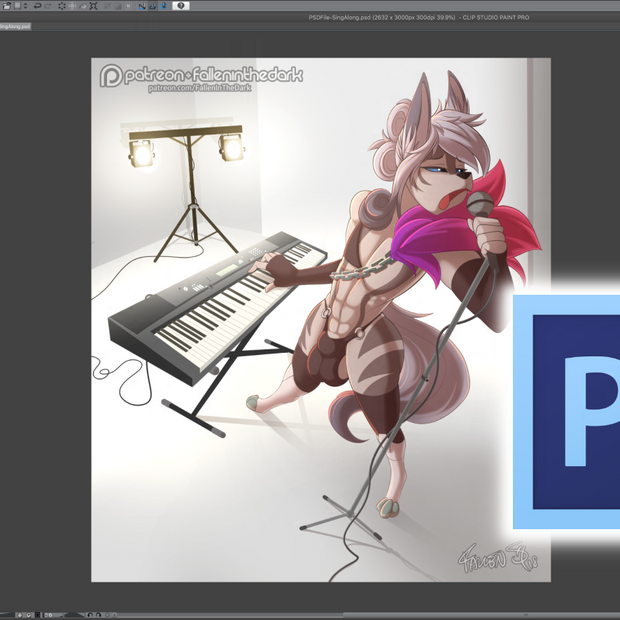Toggle Show Border of Selected Area

(x=129, y=6)
